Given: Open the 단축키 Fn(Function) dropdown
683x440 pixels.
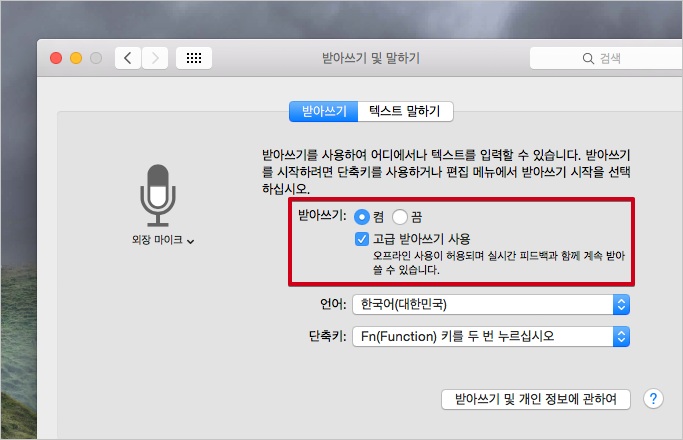Looking at the screenshot, I should (491, 337).
